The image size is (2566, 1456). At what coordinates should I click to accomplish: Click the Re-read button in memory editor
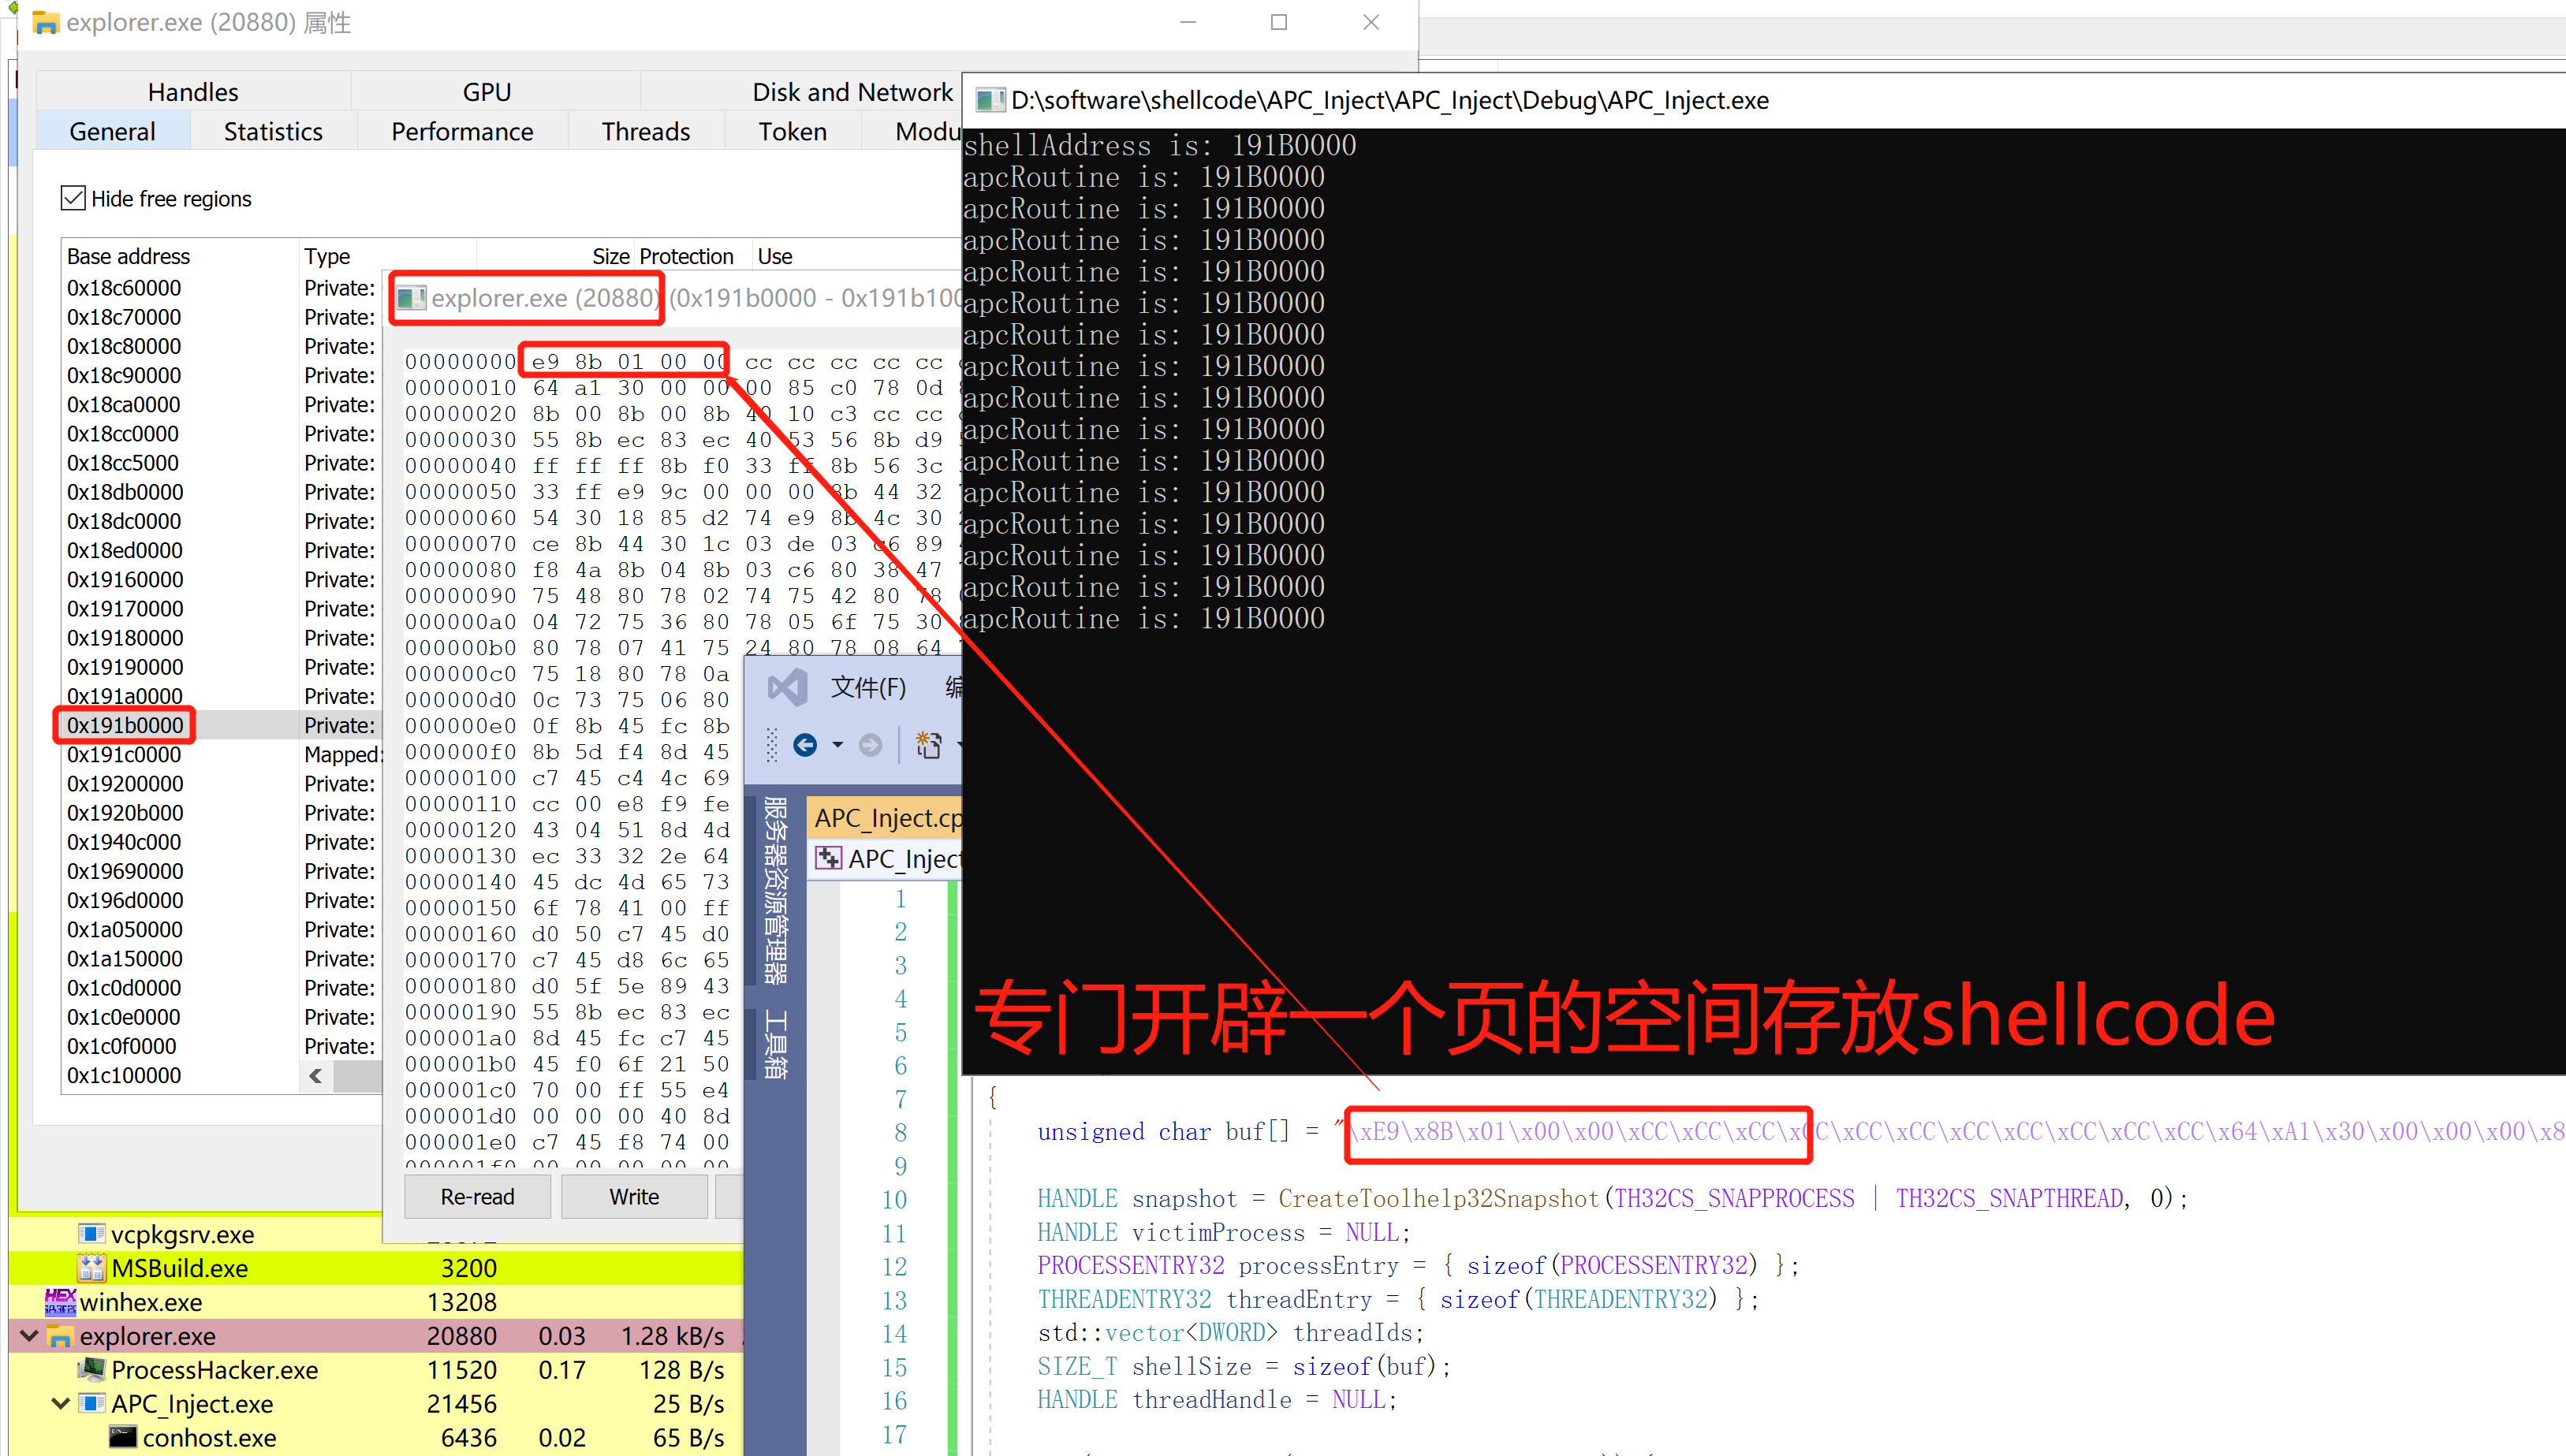click(477, 1197)
